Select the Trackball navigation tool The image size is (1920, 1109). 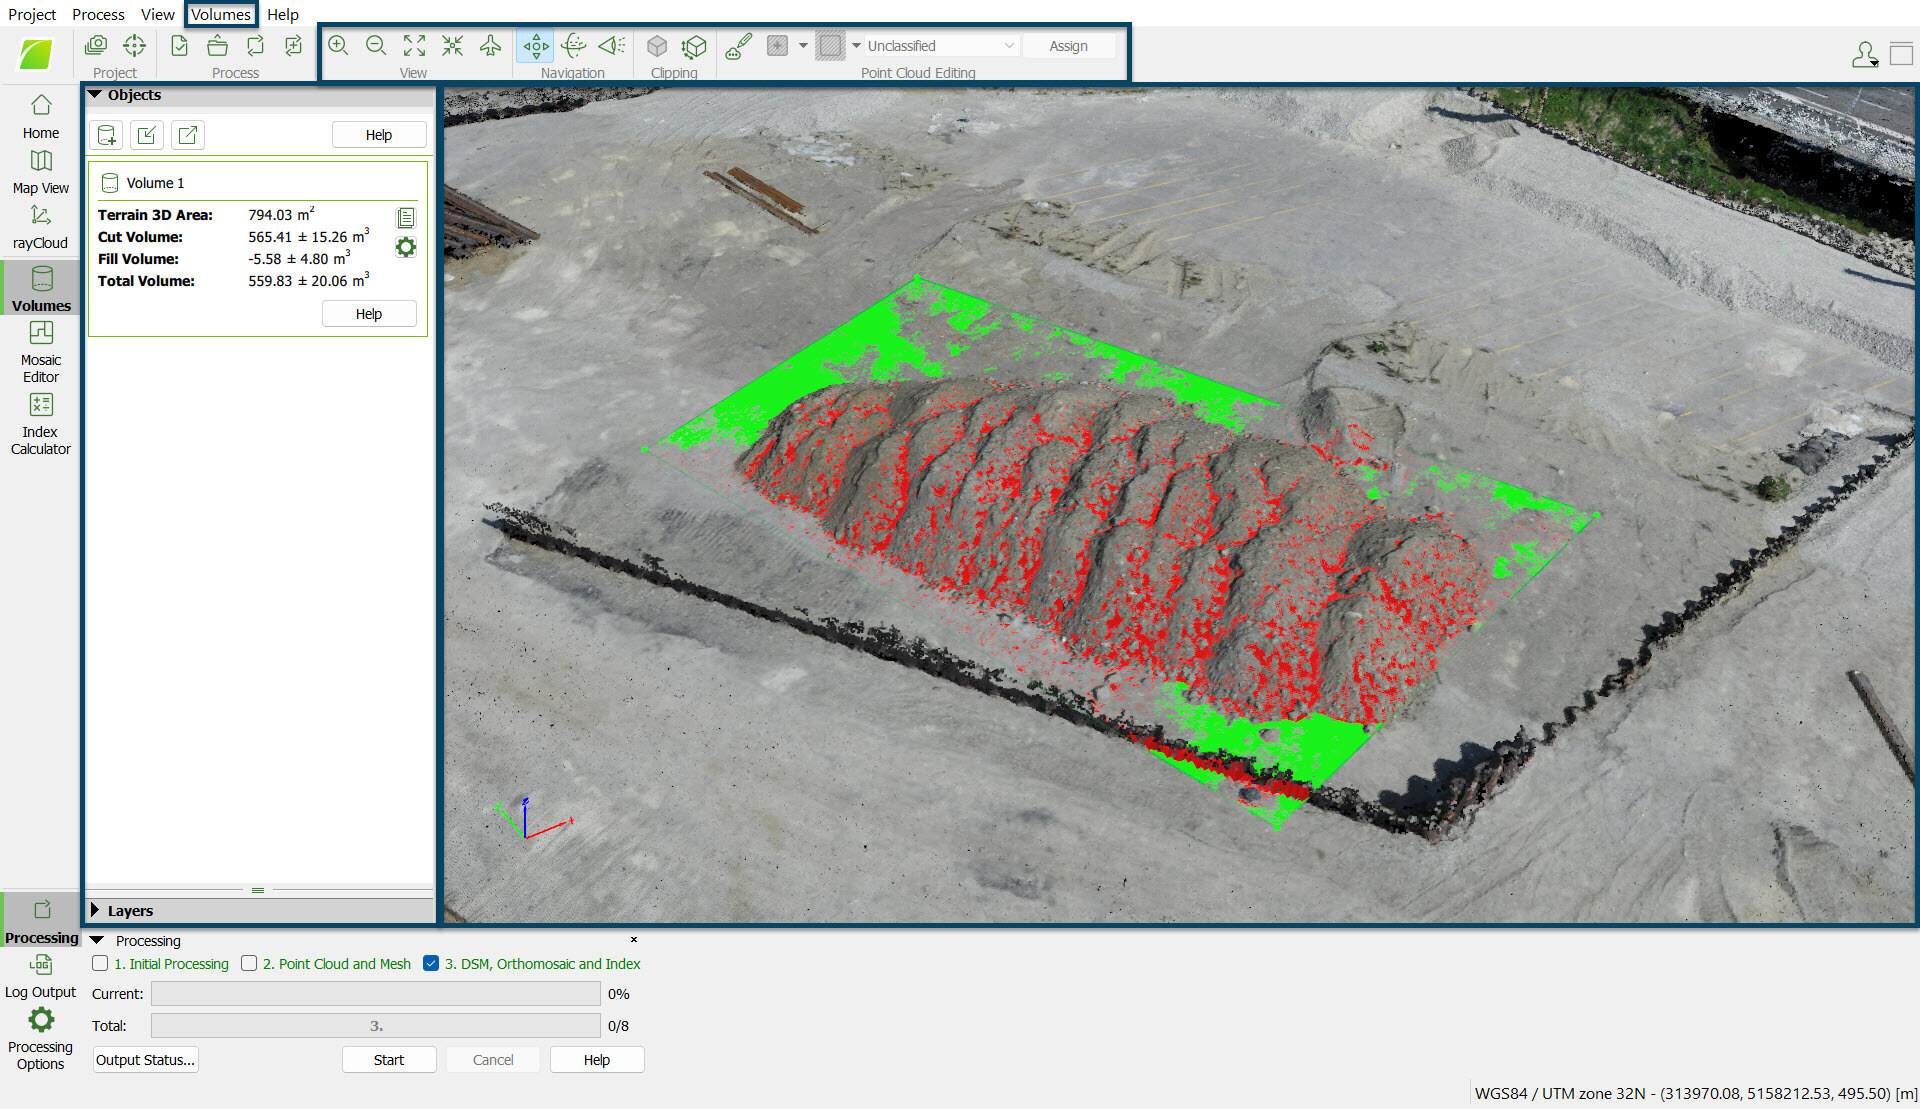[x=573, y=45]
